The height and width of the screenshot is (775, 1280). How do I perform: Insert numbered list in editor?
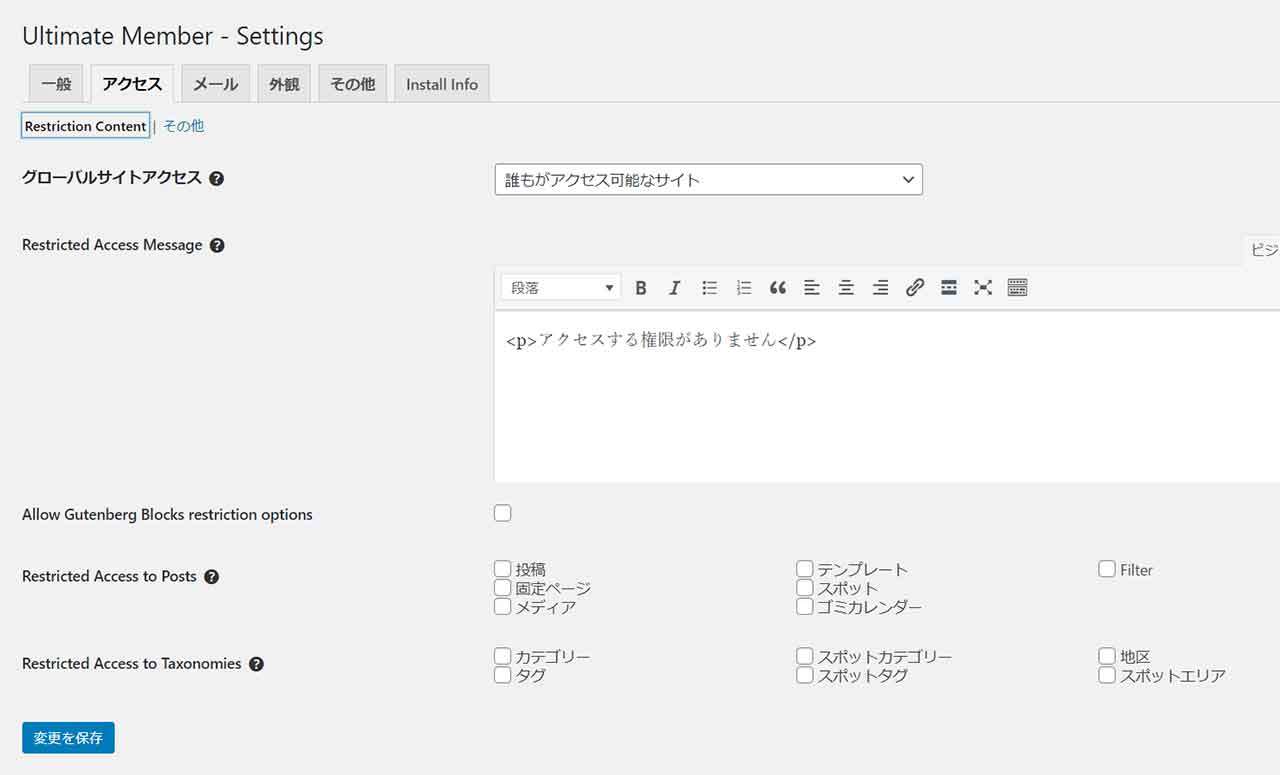click(x=744, y=288)
